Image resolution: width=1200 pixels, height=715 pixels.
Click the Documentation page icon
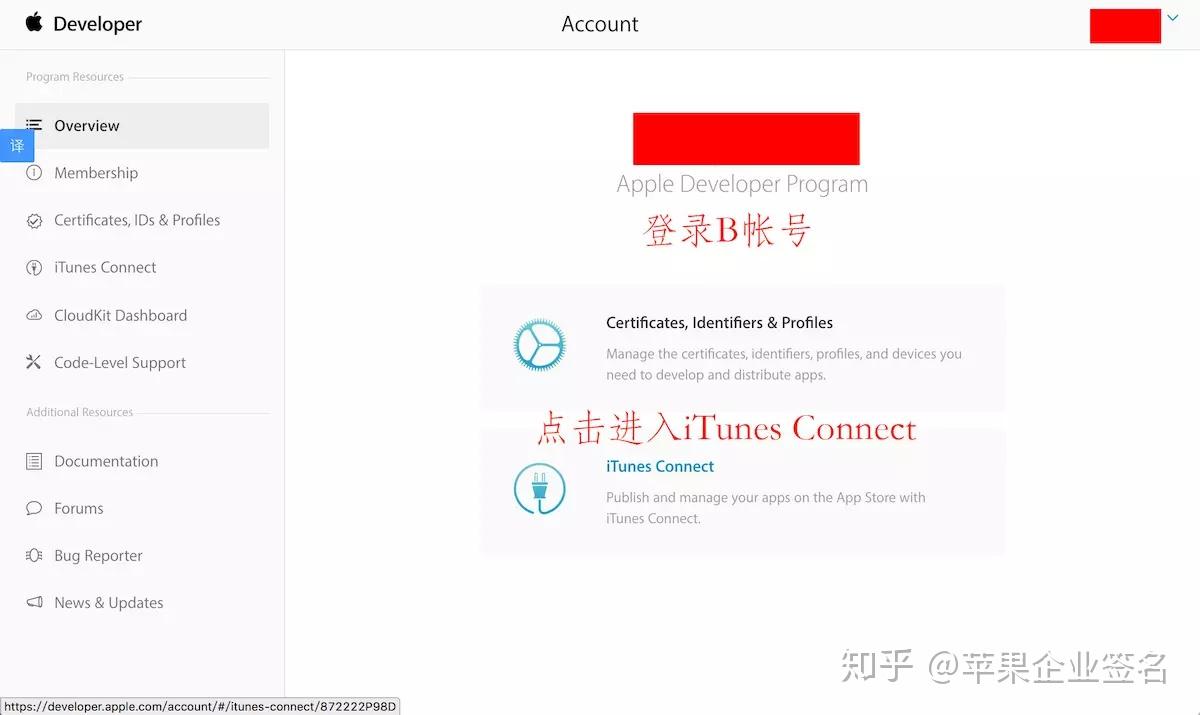pyautogui.click(x=34, y=461)
